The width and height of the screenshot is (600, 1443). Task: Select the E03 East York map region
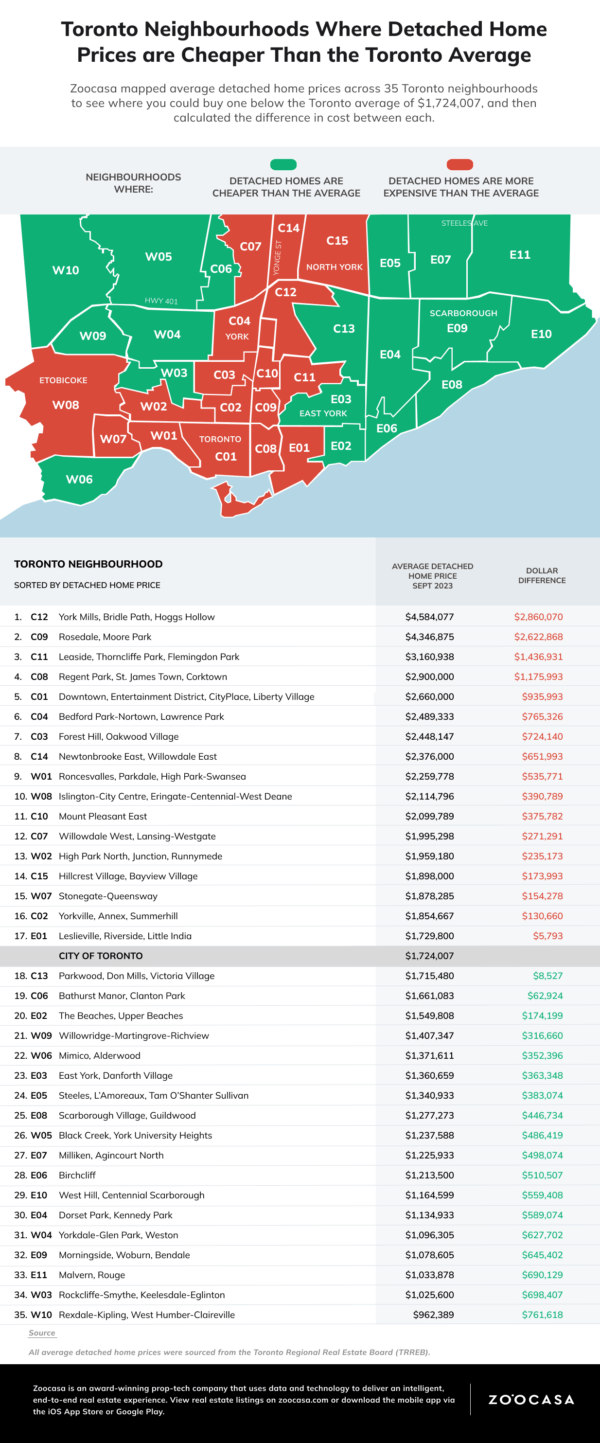click(x=340, y=399)
